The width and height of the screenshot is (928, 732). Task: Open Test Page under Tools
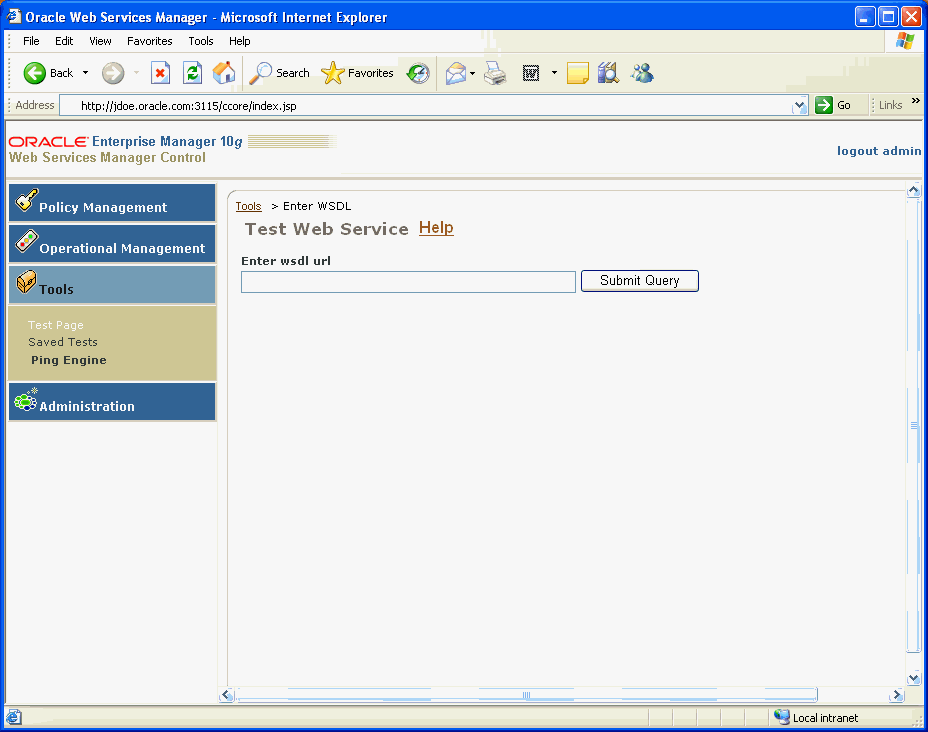coord(56,325)
